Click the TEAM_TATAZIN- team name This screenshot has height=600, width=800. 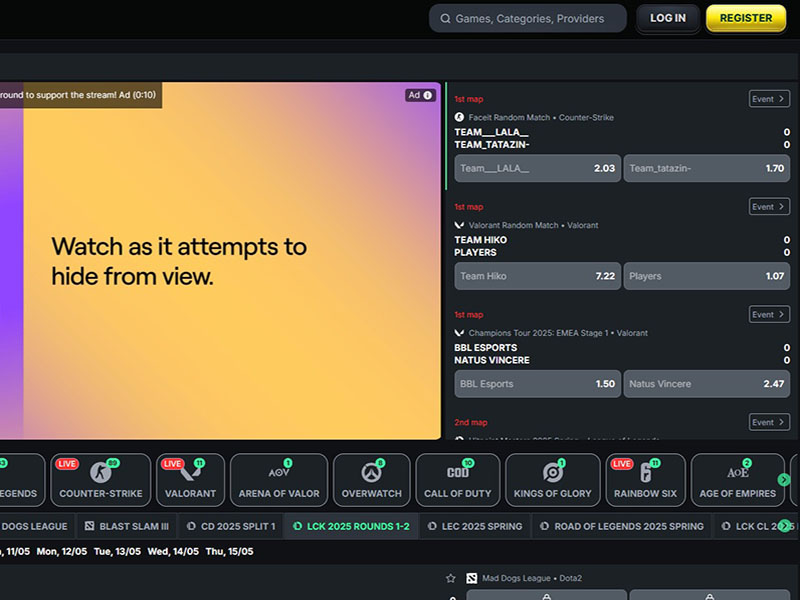click(492, 145)
